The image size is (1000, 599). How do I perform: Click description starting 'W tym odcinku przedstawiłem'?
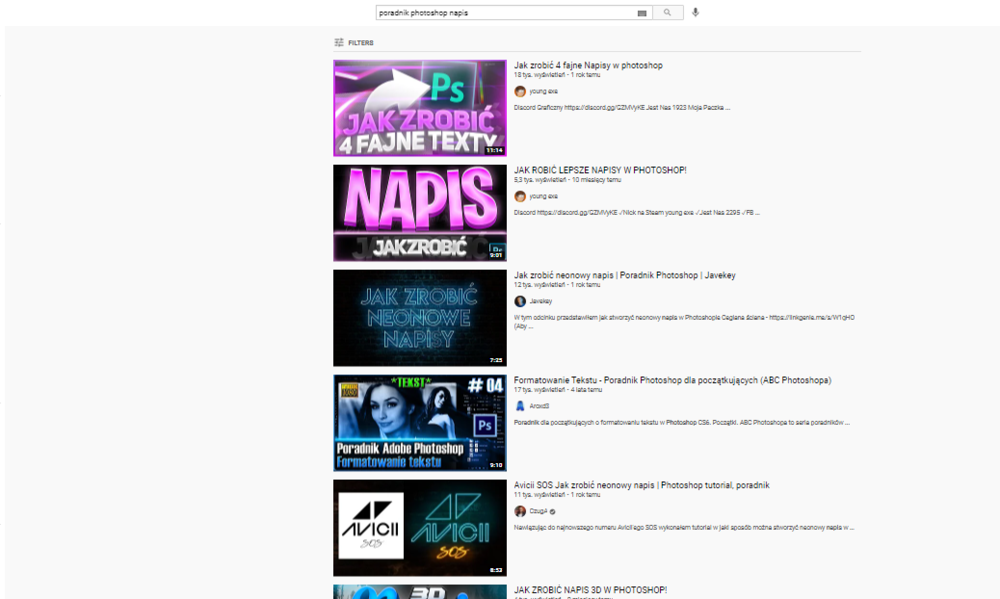point(684,322)
